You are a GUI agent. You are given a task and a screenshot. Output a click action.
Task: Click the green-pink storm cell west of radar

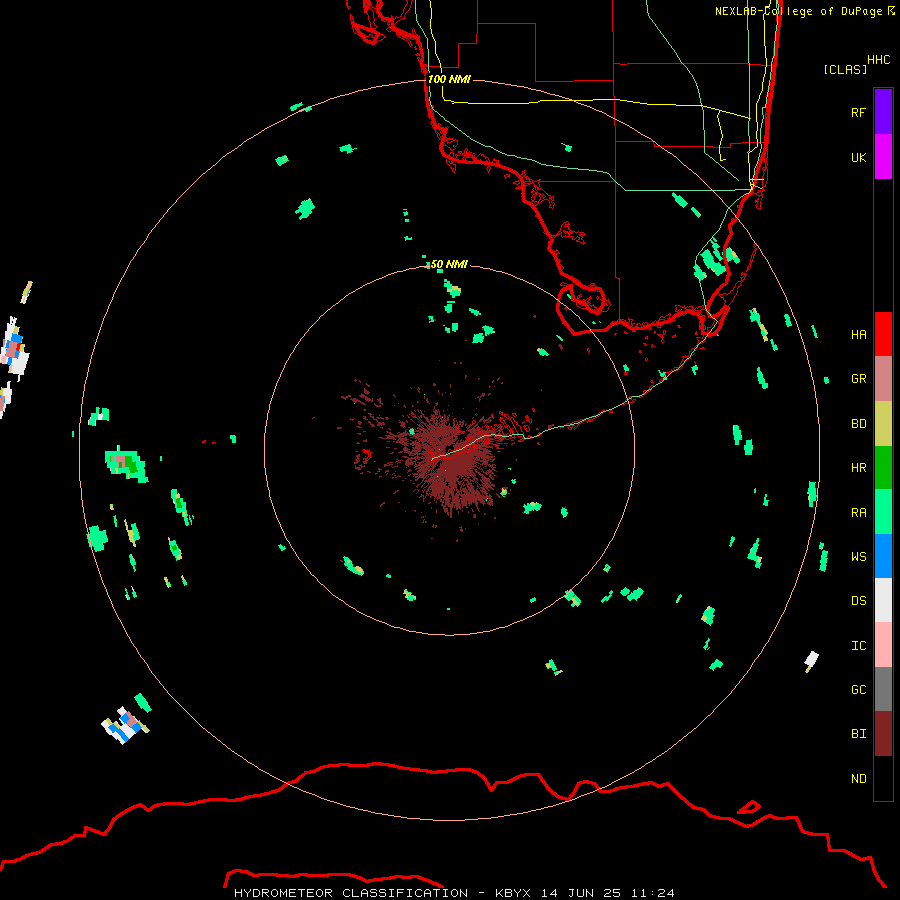(x=126, y=464)
